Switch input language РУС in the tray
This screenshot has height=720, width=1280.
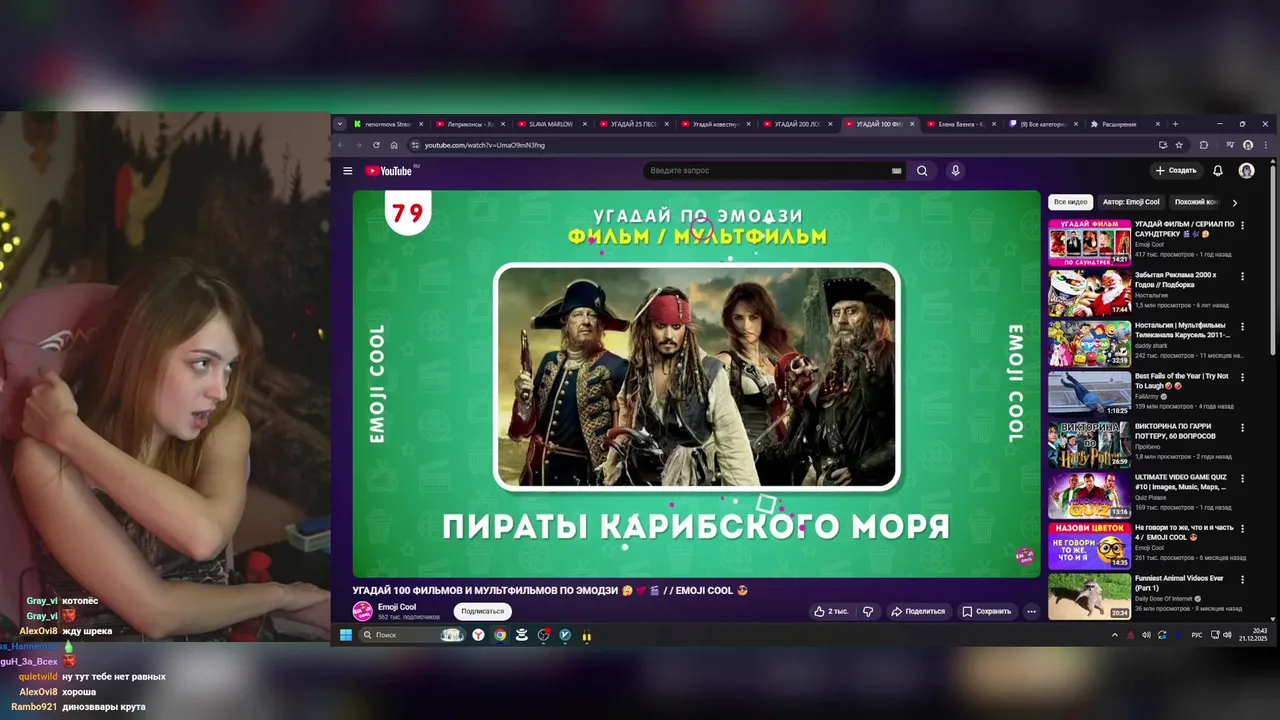pyautogui.click(x=1197, y=635)
